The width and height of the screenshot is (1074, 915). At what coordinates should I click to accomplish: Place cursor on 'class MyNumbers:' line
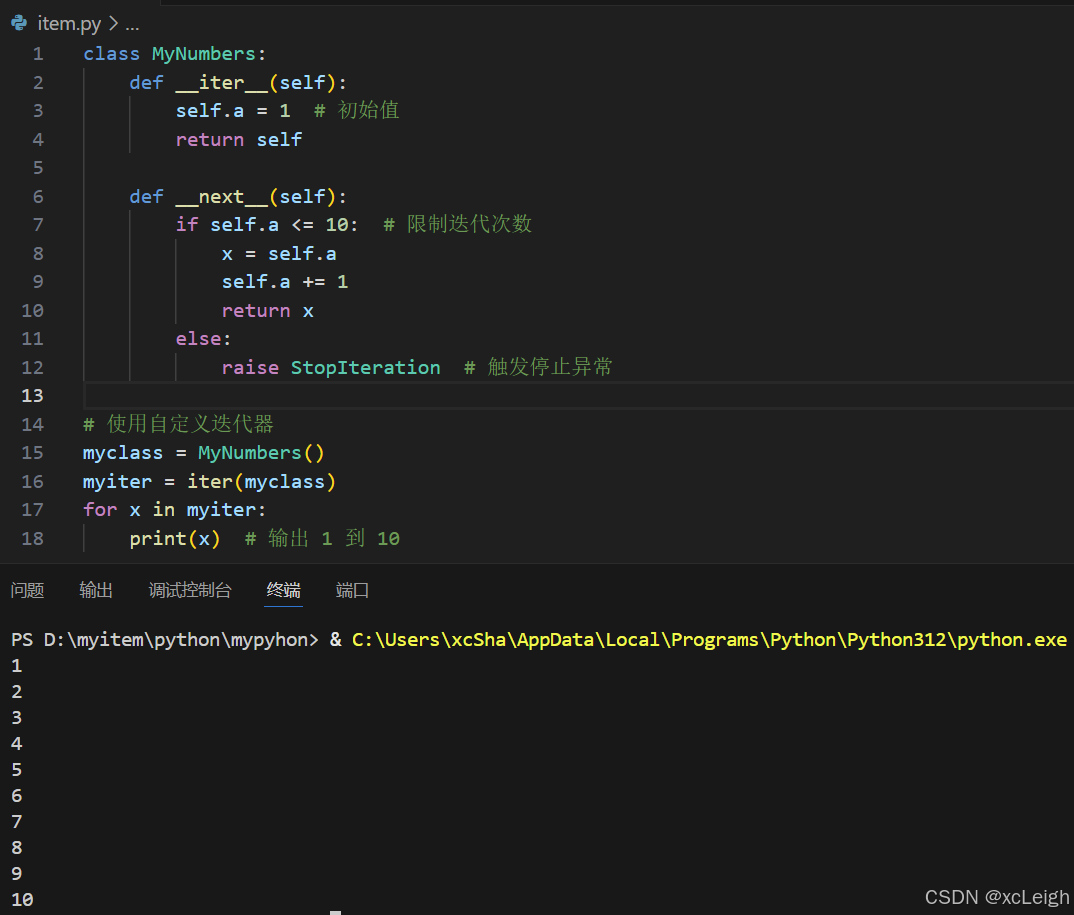coord(174,54)
